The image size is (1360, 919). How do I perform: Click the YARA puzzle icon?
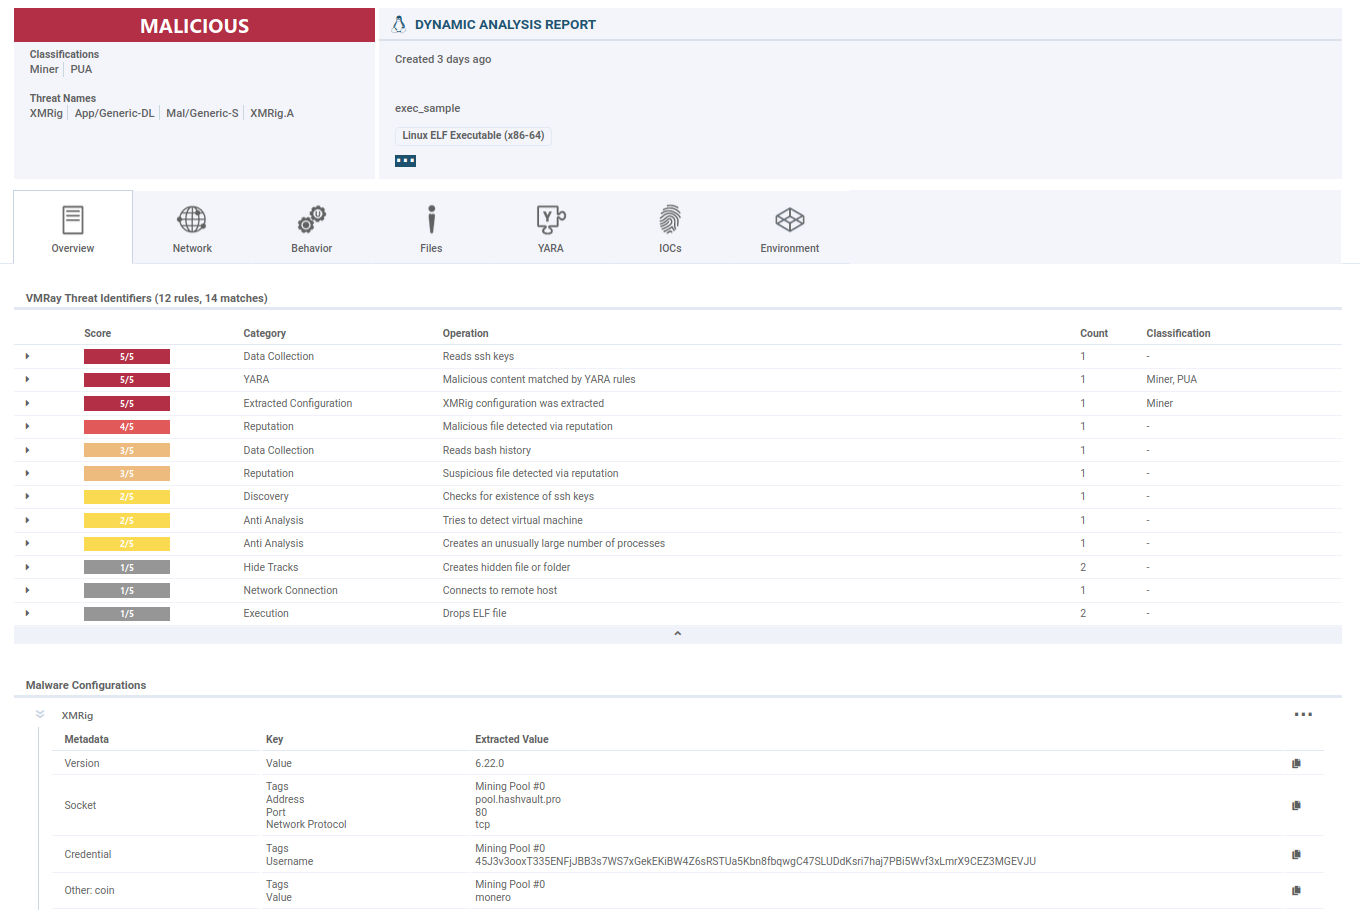click(x=551, y=219)
